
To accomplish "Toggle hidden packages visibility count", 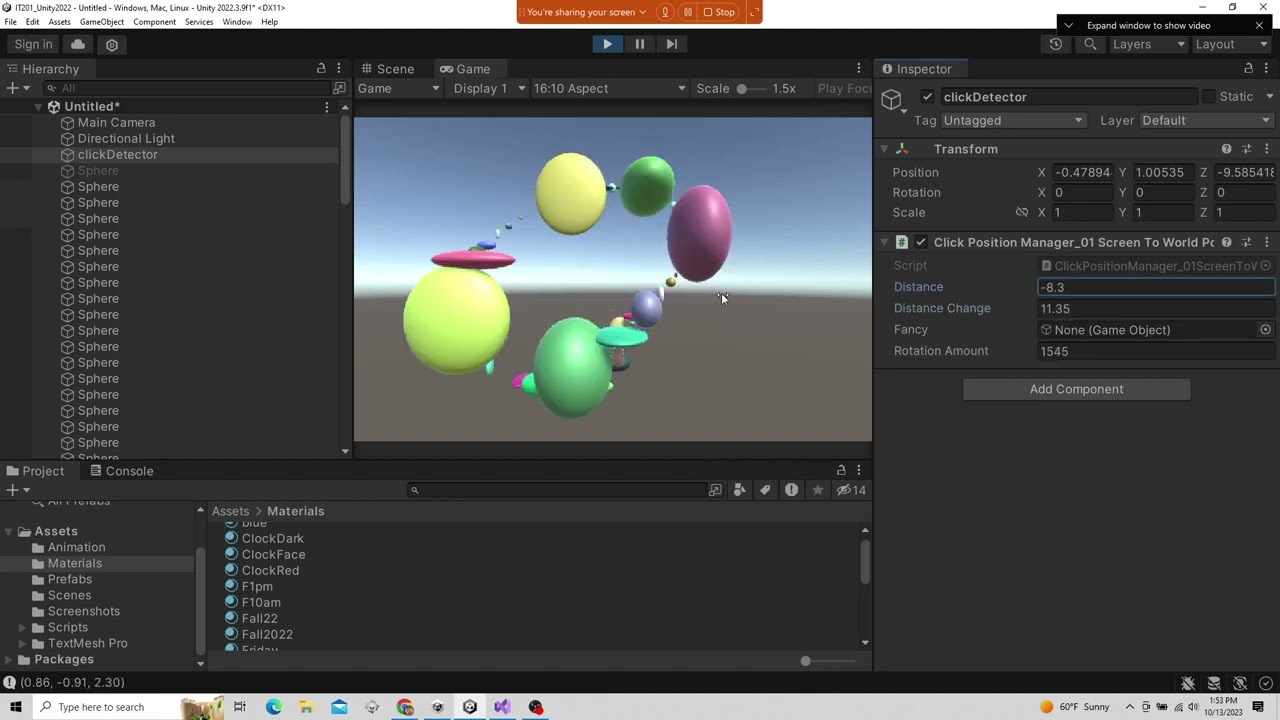I will (851, 490).
